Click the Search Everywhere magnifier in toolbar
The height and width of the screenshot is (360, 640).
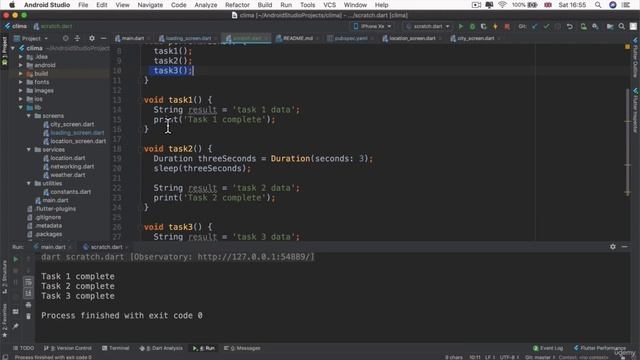click(622, 27)
